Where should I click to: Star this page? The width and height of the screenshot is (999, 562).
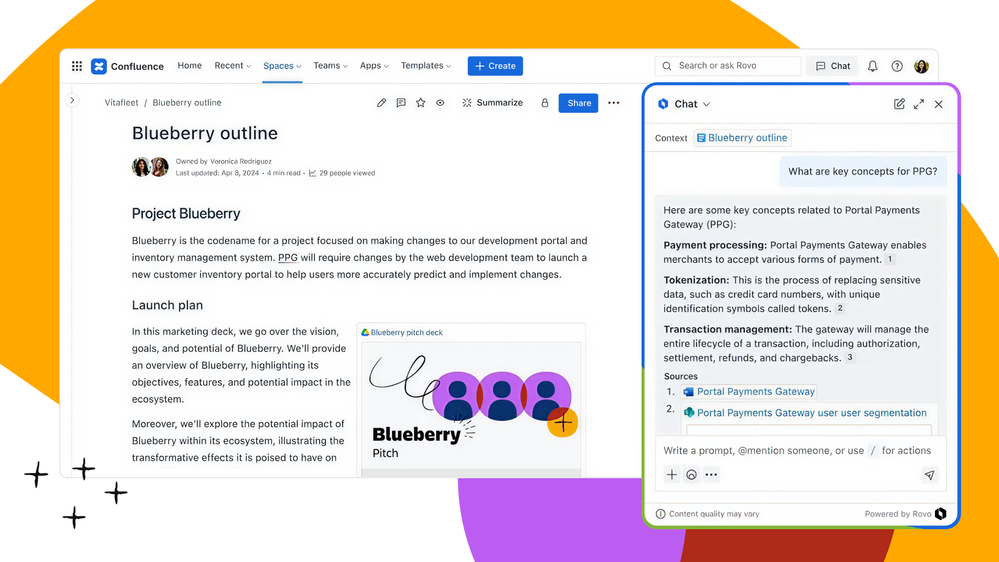point(420,103)
